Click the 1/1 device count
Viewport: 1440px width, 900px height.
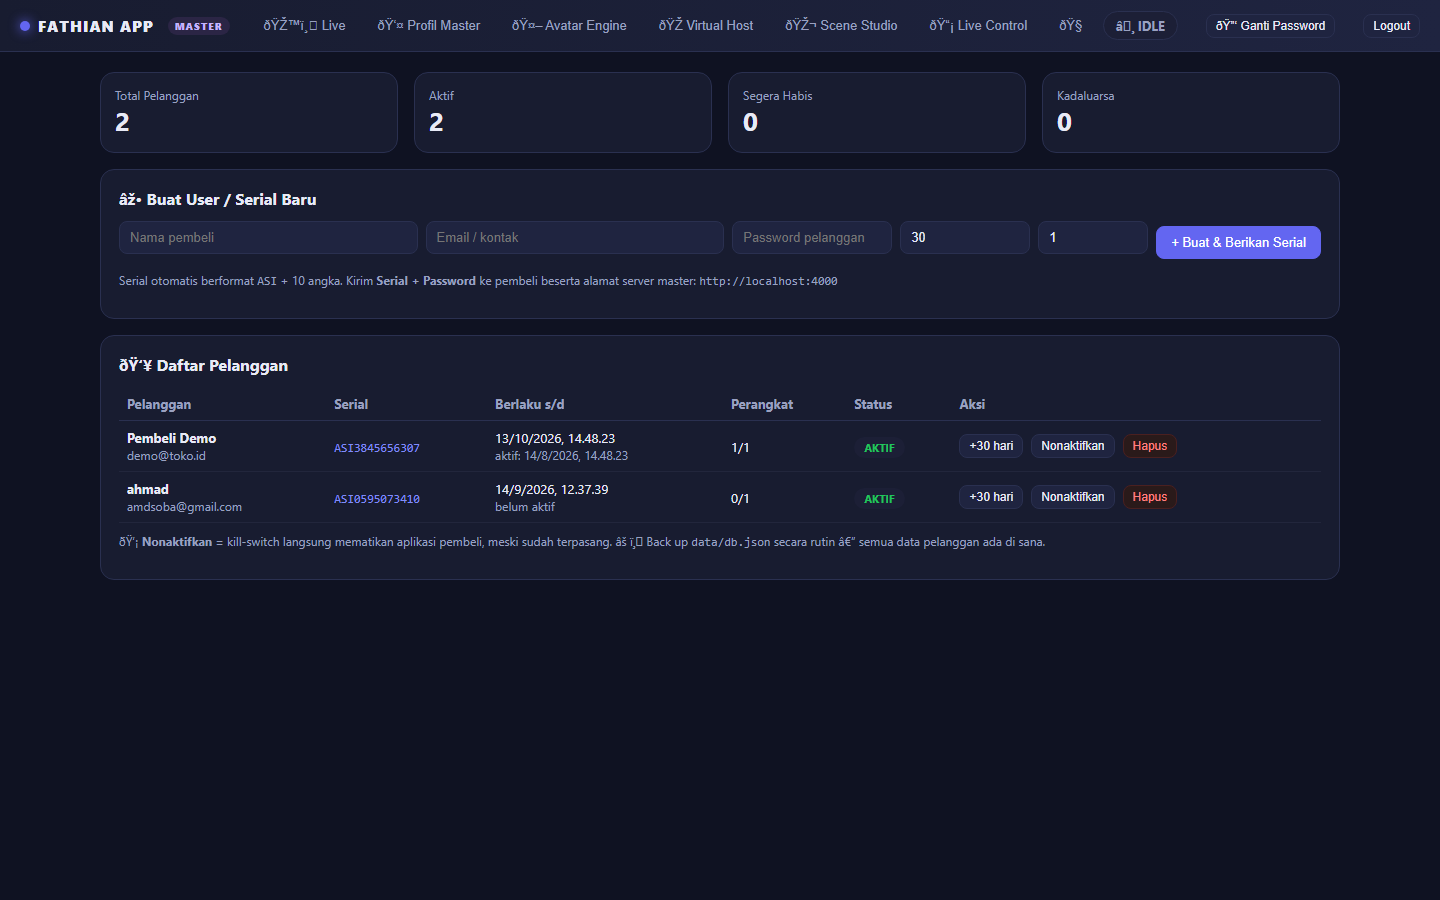coord(740,448)
